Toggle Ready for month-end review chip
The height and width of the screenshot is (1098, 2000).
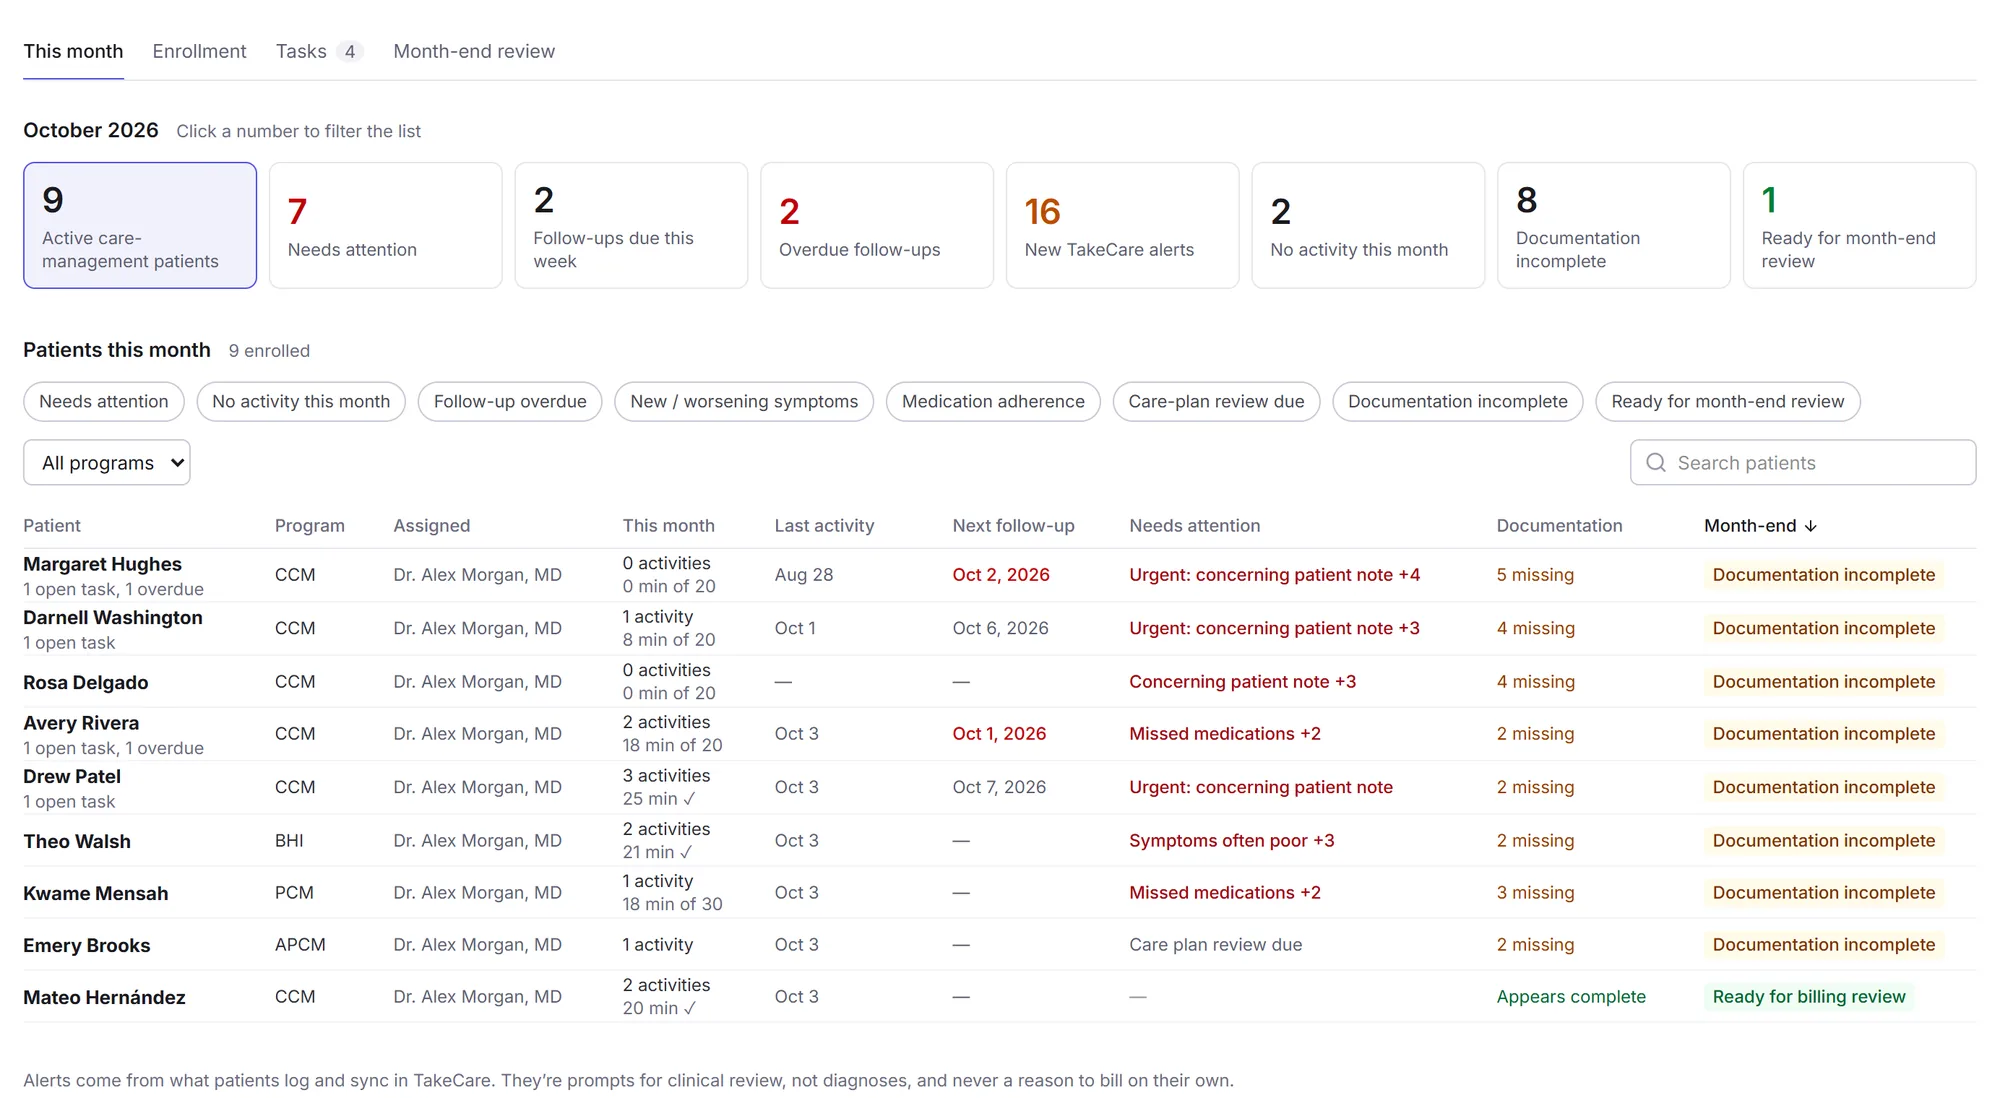[1728, 402]
